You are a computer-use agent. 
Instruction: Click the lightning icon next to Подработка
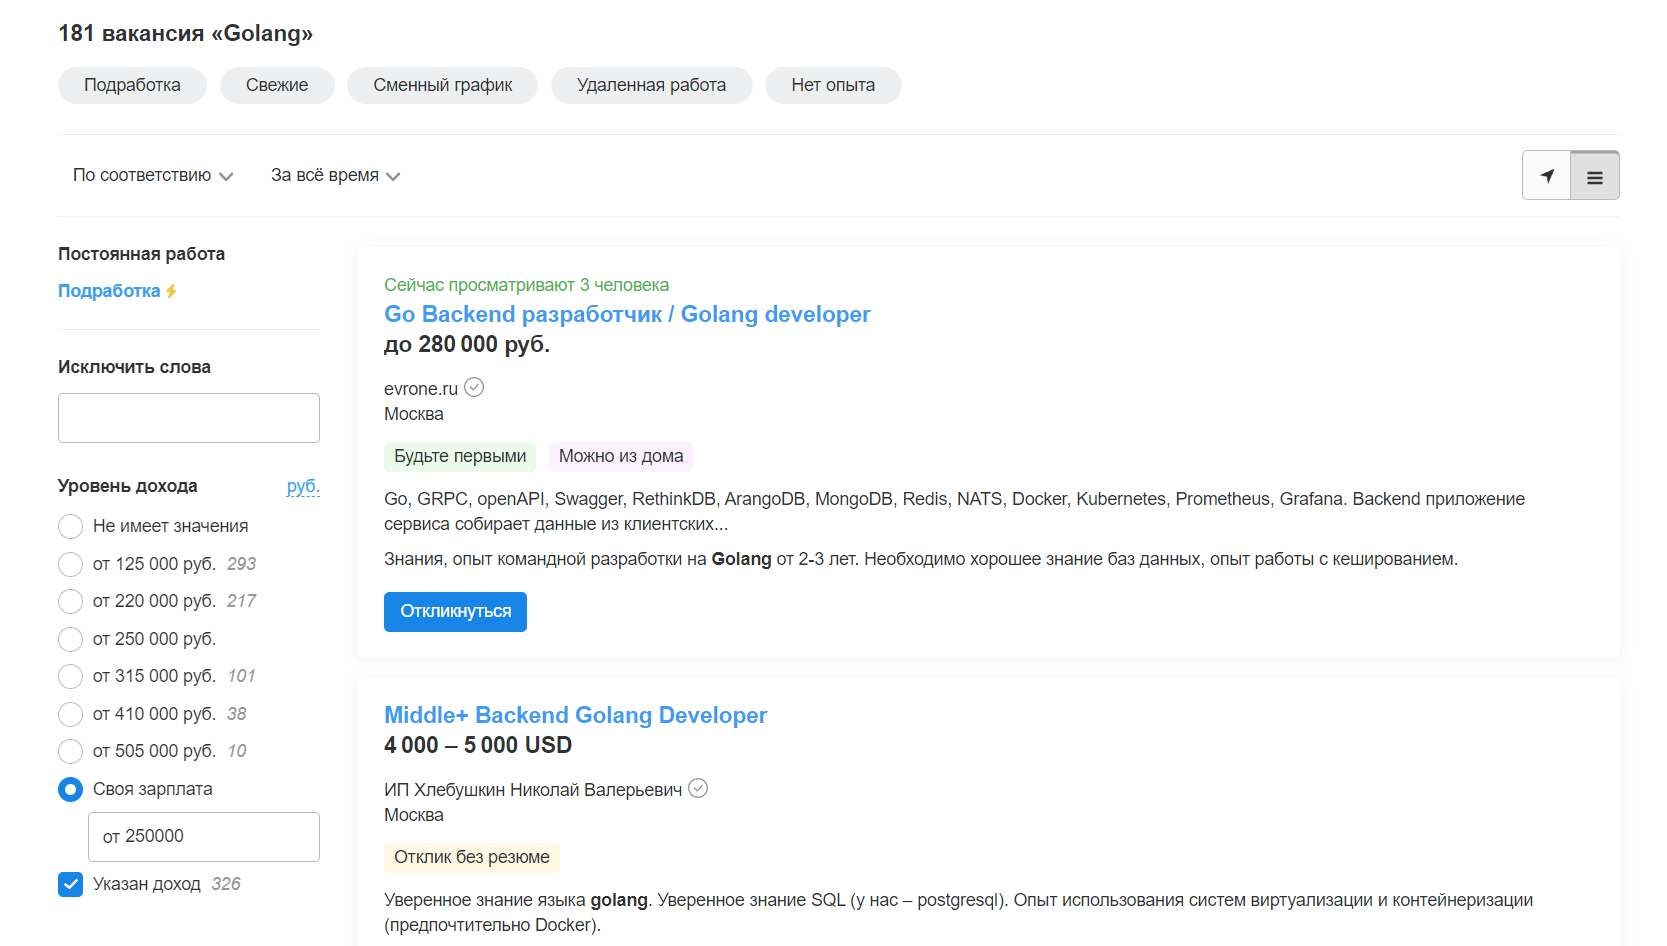click(x=171, y=291)
